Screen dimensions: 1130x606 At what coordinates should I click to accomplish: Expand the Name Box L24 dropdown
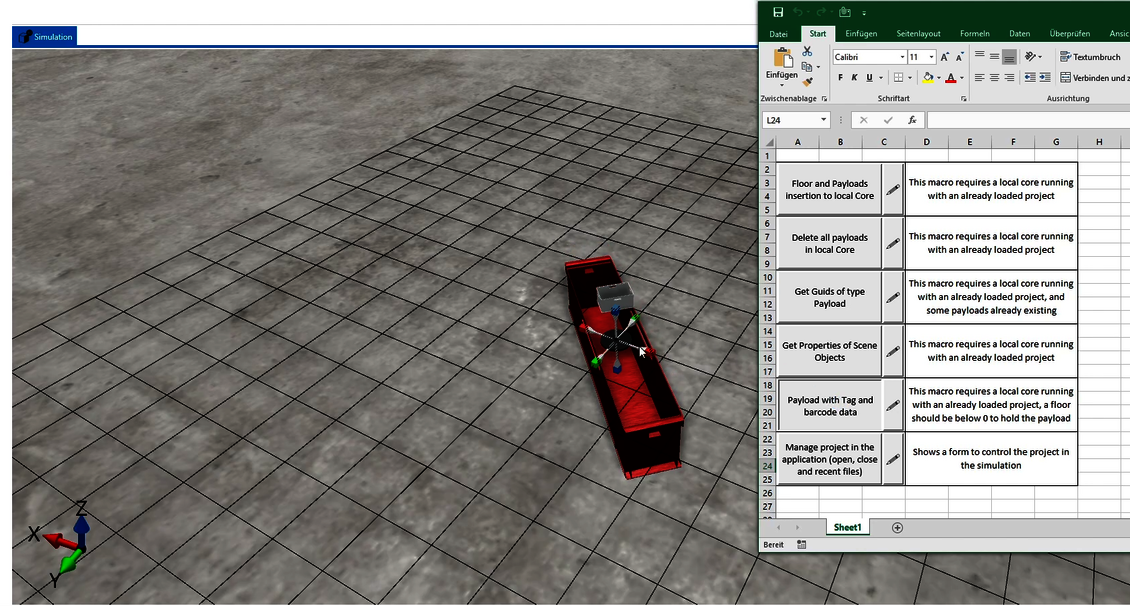point(823,120)
